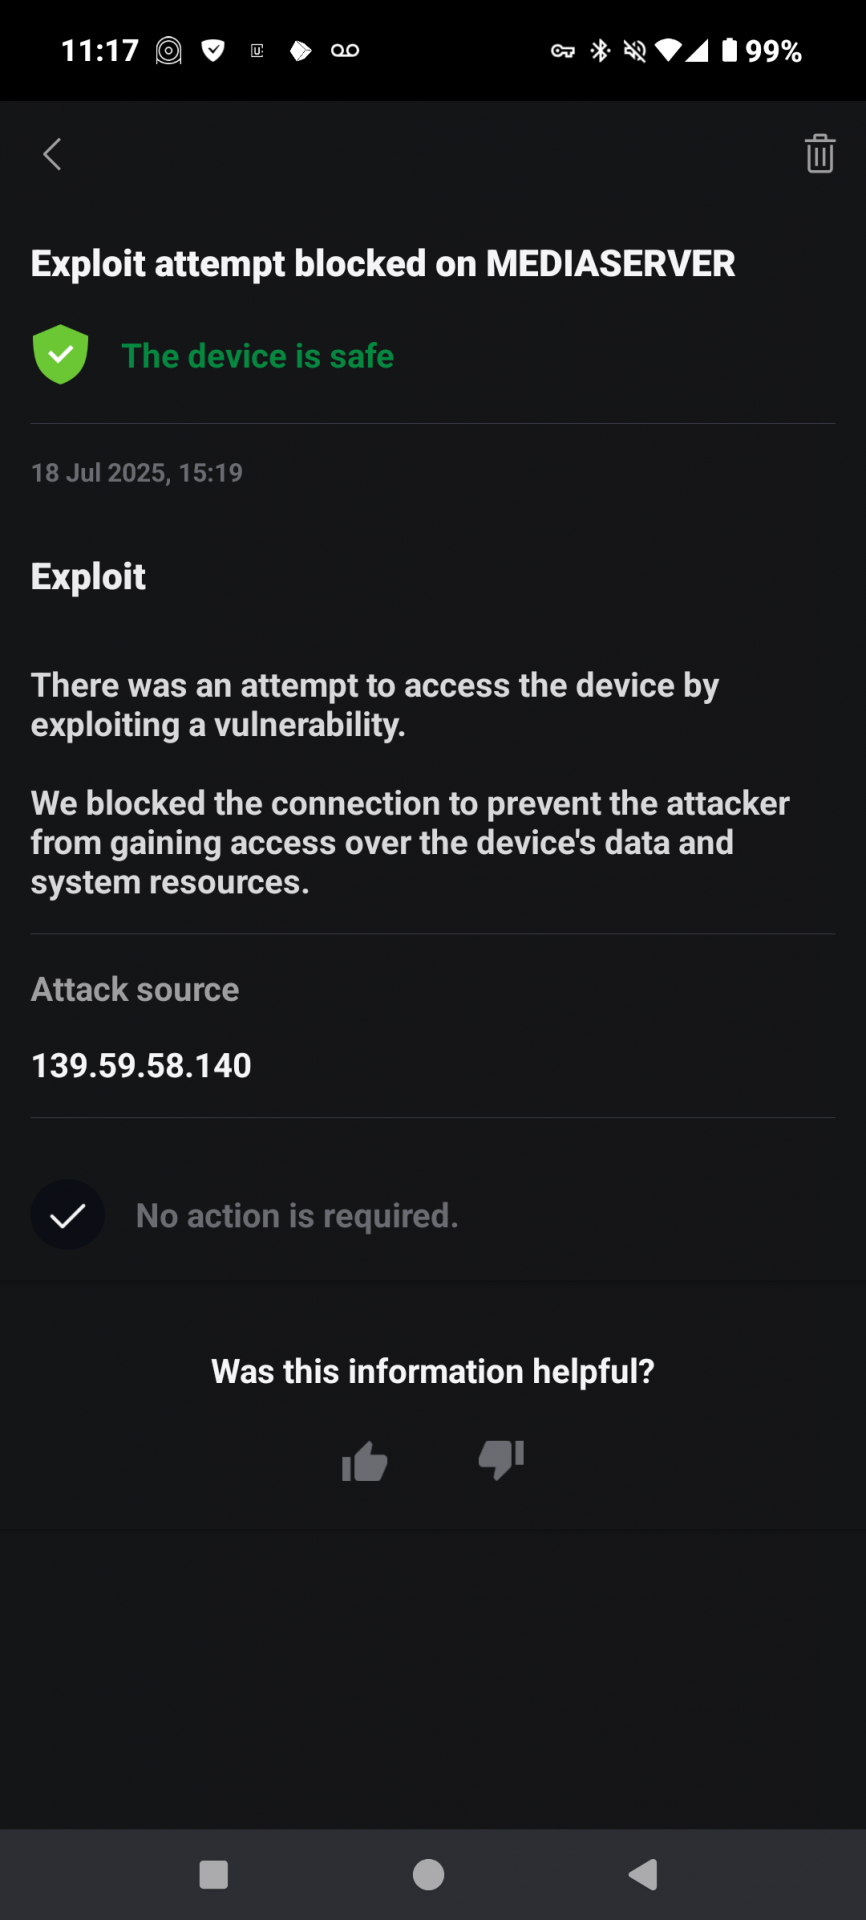
Task: Tap "The device is safe" text
Action: click(258, 356)
